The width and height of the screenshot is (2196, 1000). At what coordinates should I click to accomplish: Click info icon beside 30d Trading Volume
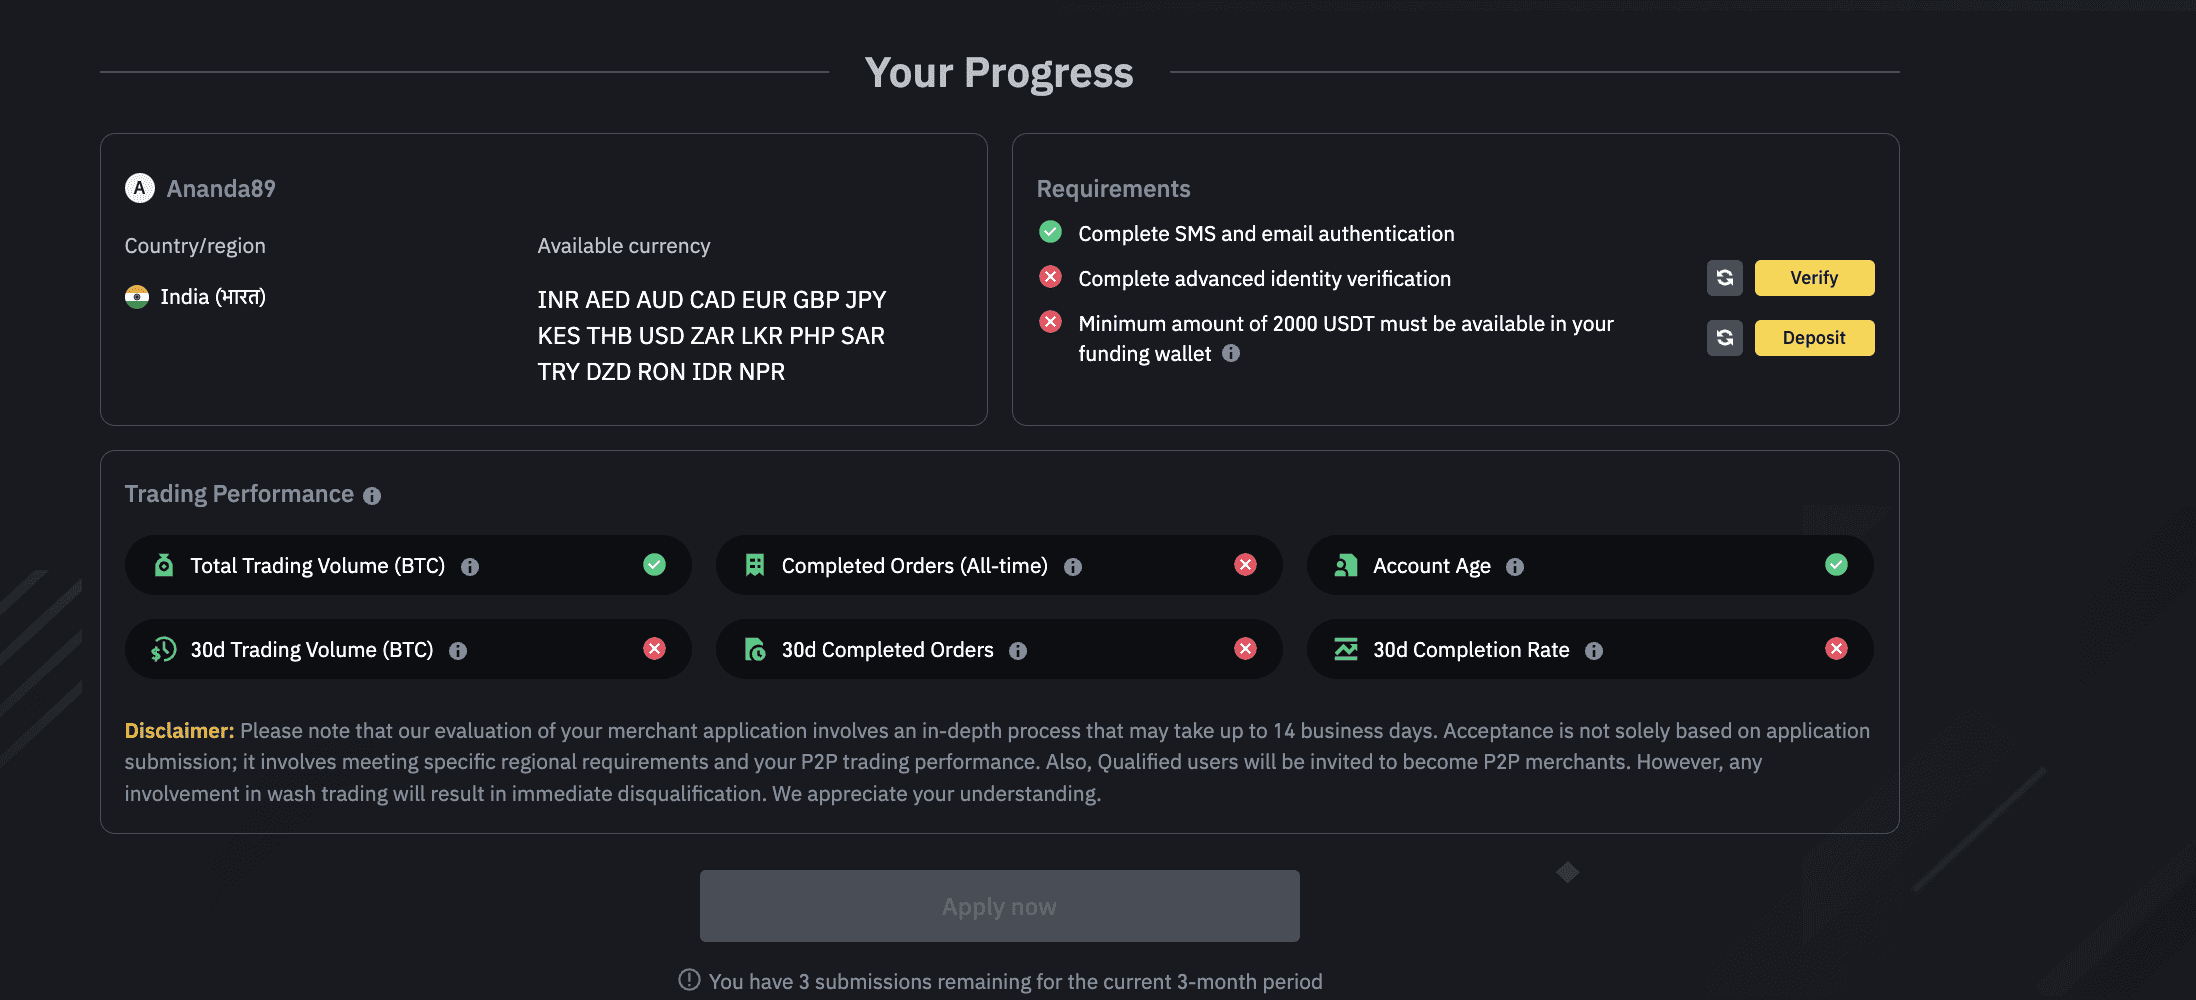click(x=458, y=651)
